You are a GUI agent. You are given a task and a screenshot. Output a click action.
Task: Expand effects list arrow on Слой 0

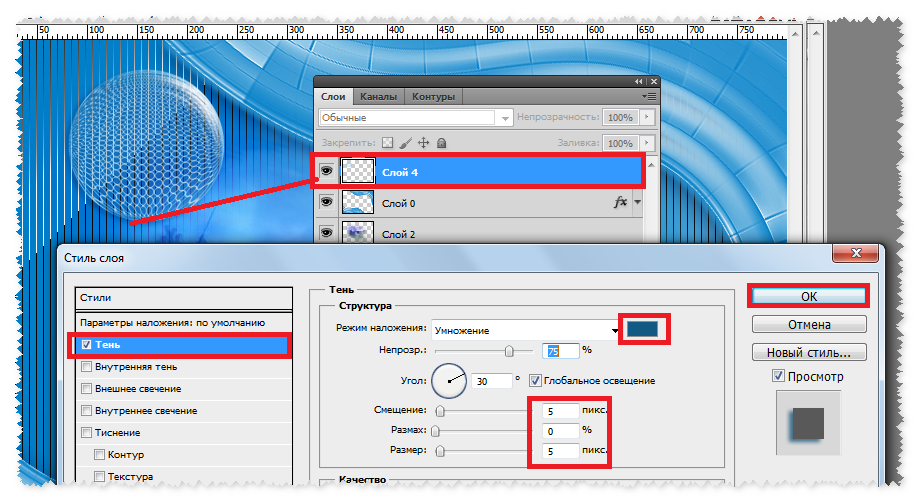click(637, 202)
